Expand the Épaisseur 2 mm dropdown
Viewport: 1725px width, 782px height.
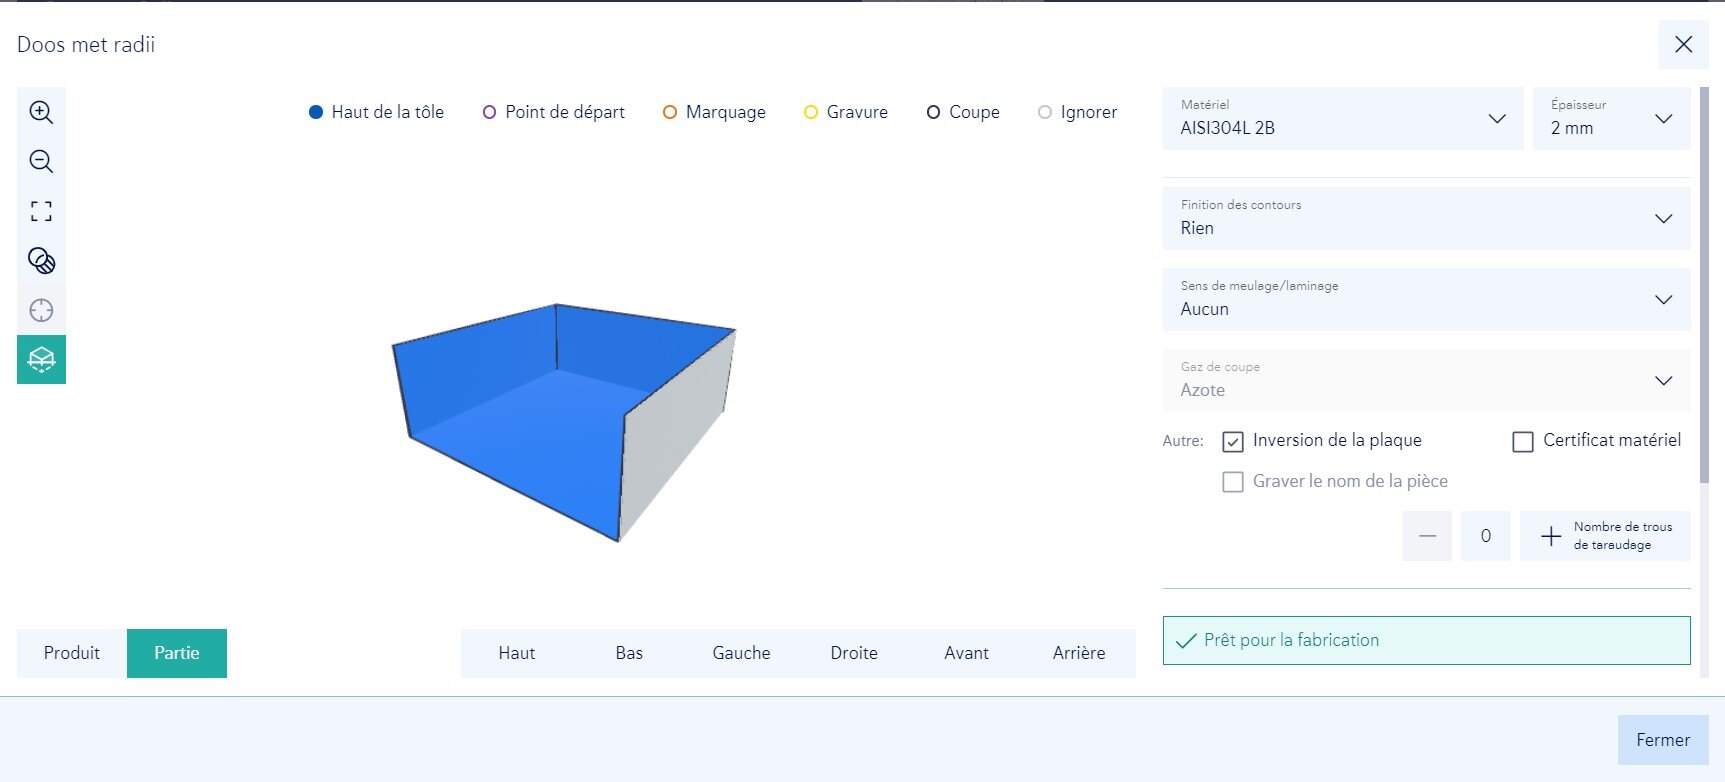(x=1611, y=119)
